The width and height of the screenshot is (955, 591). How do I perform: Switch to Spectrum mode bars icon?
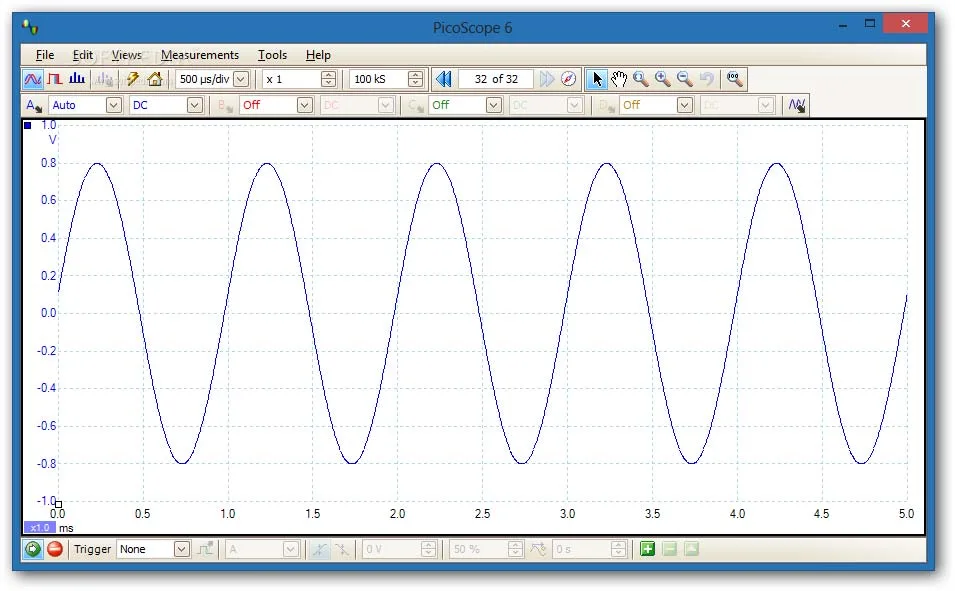[77, 79]
